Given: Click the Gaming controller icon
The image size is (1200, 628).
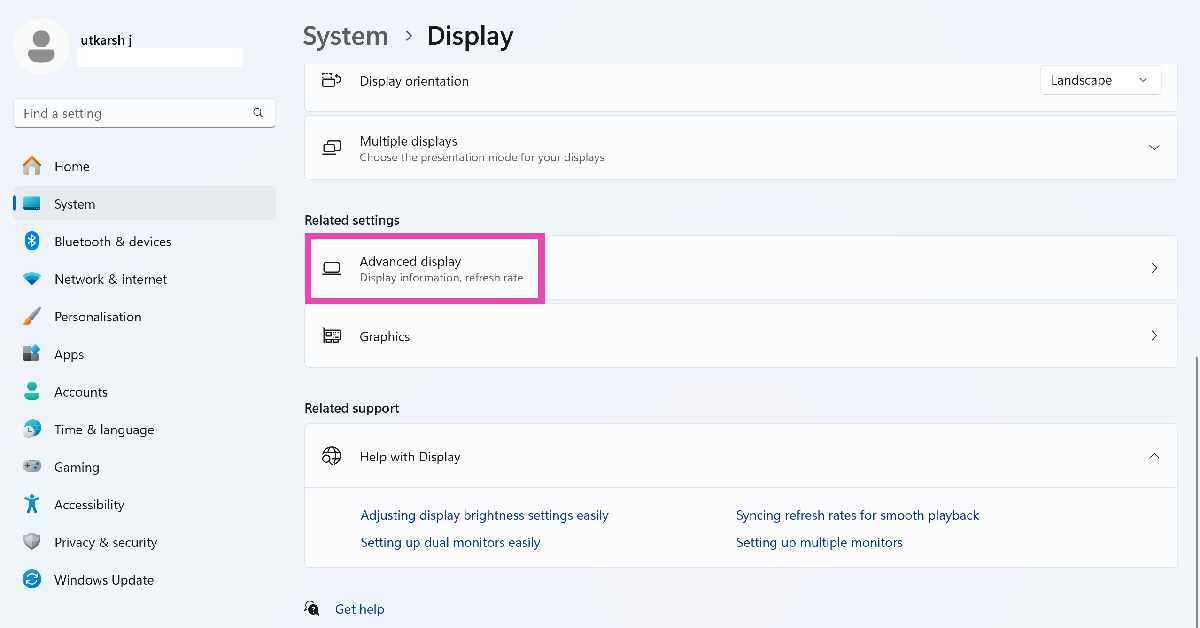Looking at the screenshot, I should click(x=32, y=467).
